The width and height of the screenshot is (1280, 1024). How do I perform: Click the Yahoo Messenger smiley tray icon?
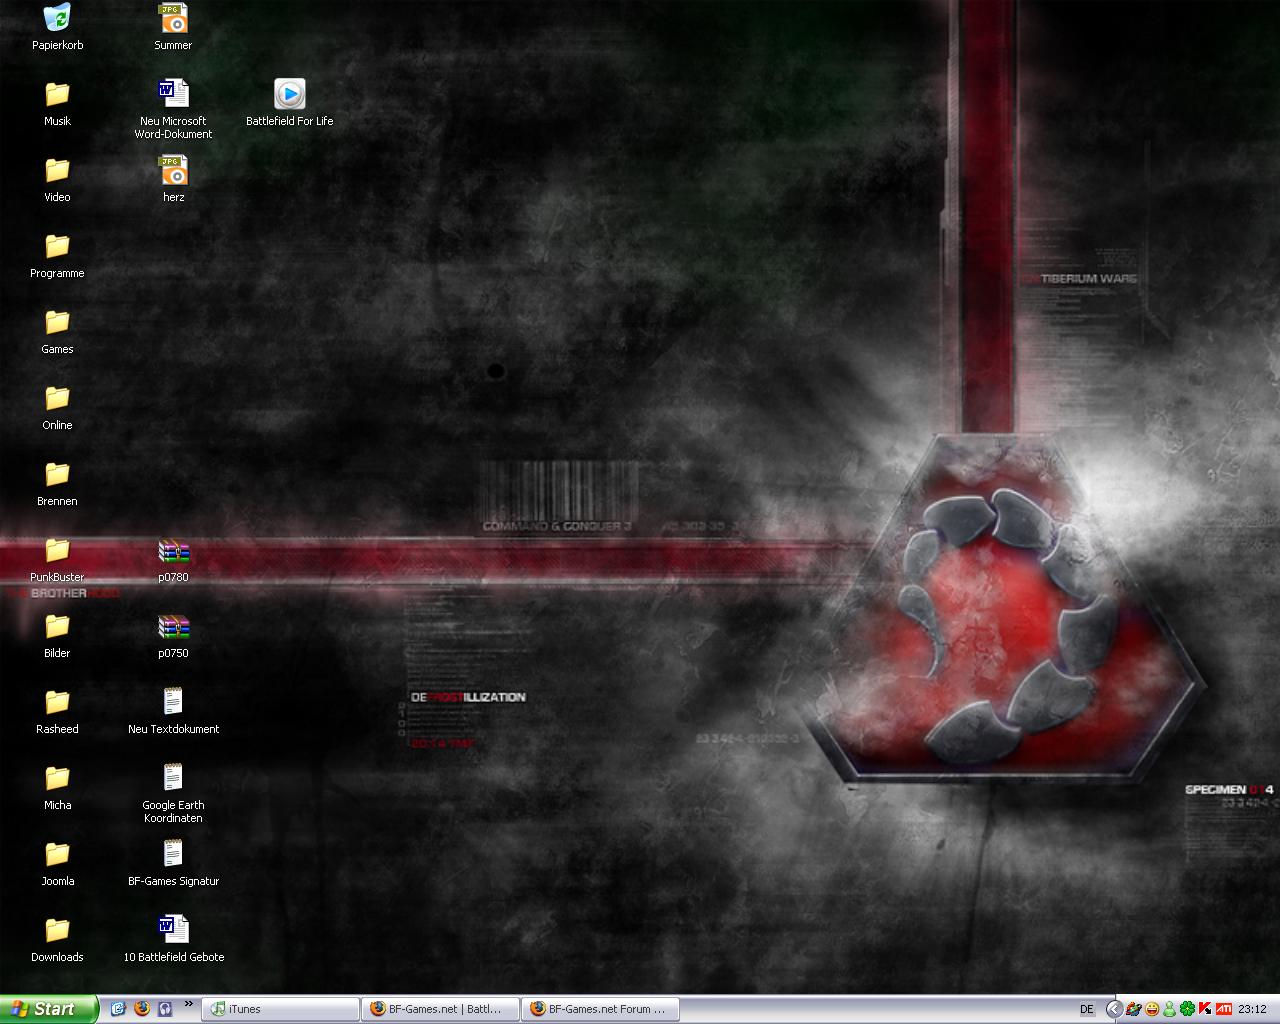1152,1009
